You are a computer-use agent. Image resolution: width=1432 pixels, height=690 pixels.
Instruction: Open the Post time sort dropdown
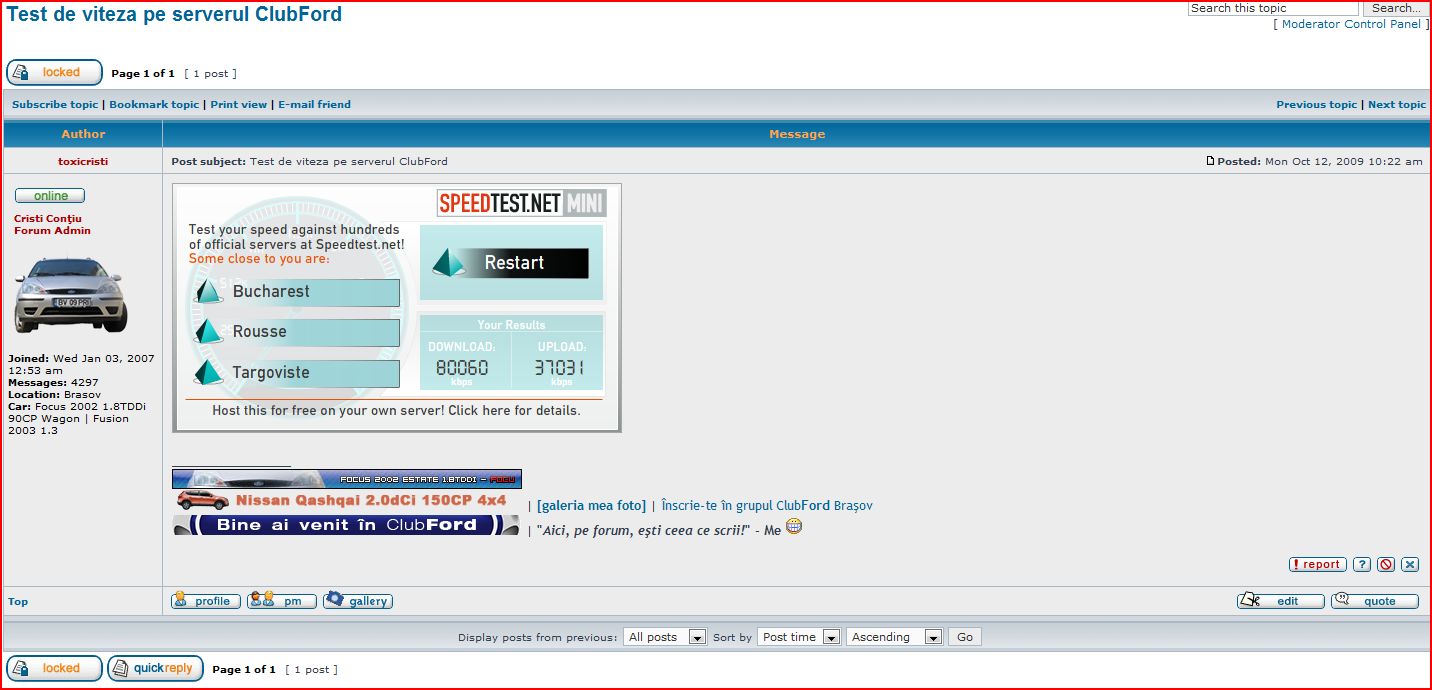[799, 637]
